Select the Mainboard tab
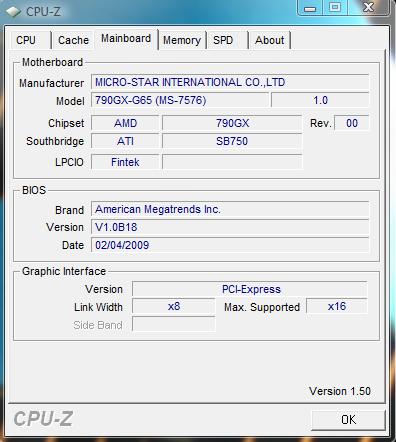 [126, 39]
